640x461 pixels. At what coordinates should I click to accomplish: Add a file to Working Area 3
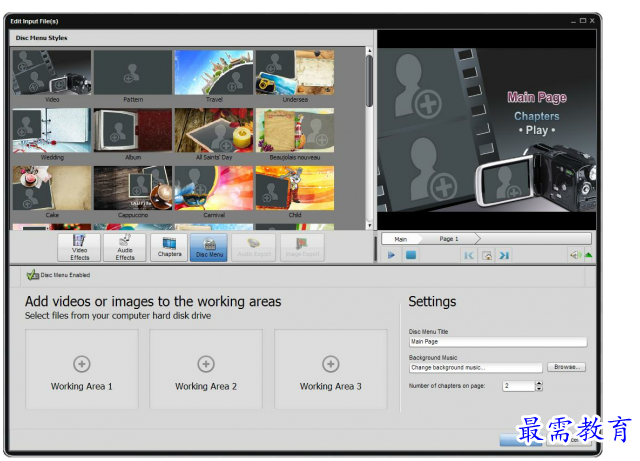tap(331, 369)
